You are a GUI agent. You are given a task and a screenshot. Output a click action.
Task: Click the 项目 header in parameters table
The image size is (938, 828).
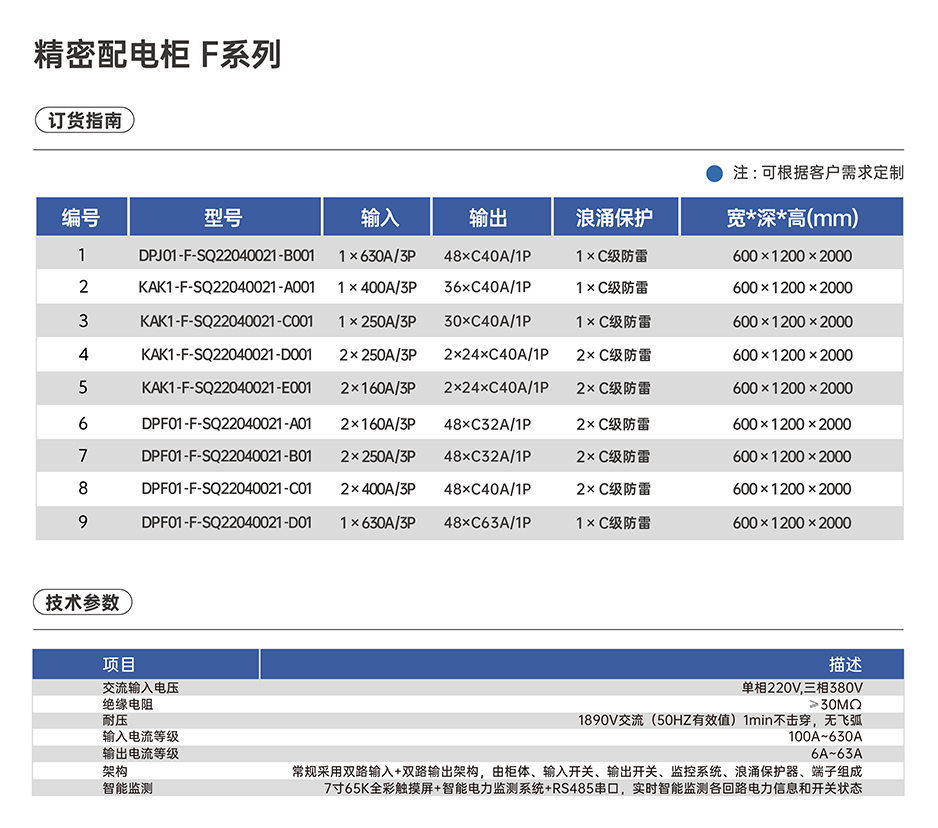[x=119, y=664]
